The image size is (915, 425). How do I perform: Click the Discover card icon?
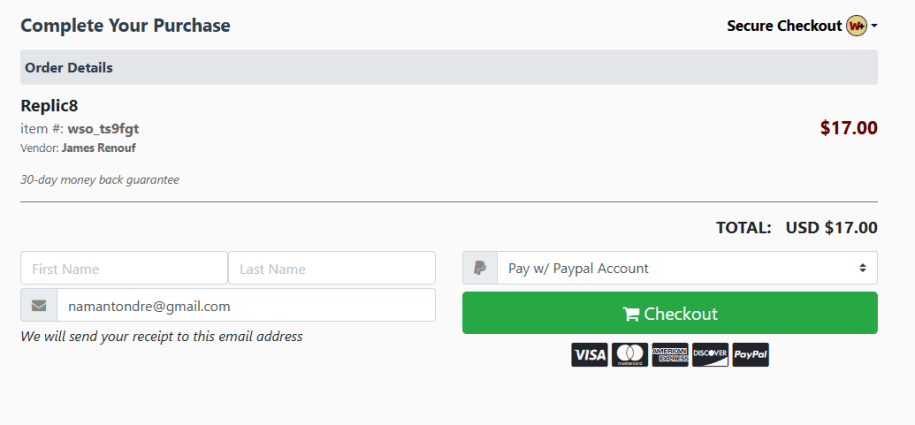click(710, 355)
